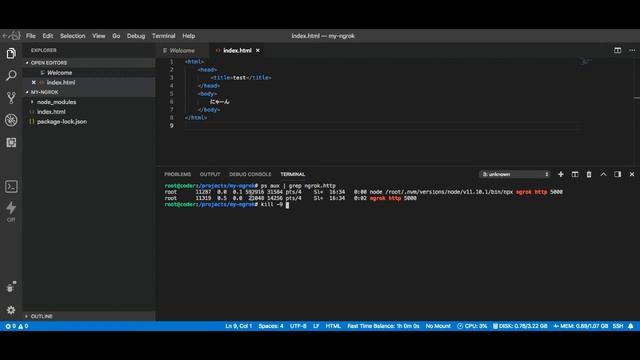Switch to the Debug Console tab
640x360 pixels.
250,174
